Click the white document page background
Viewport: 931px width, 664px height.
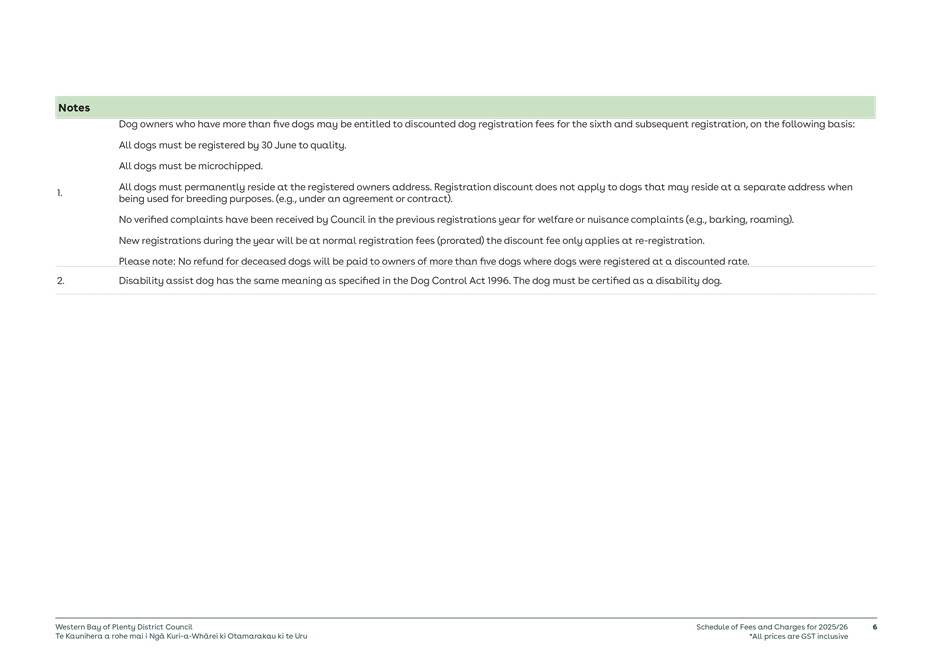(465, 450)
